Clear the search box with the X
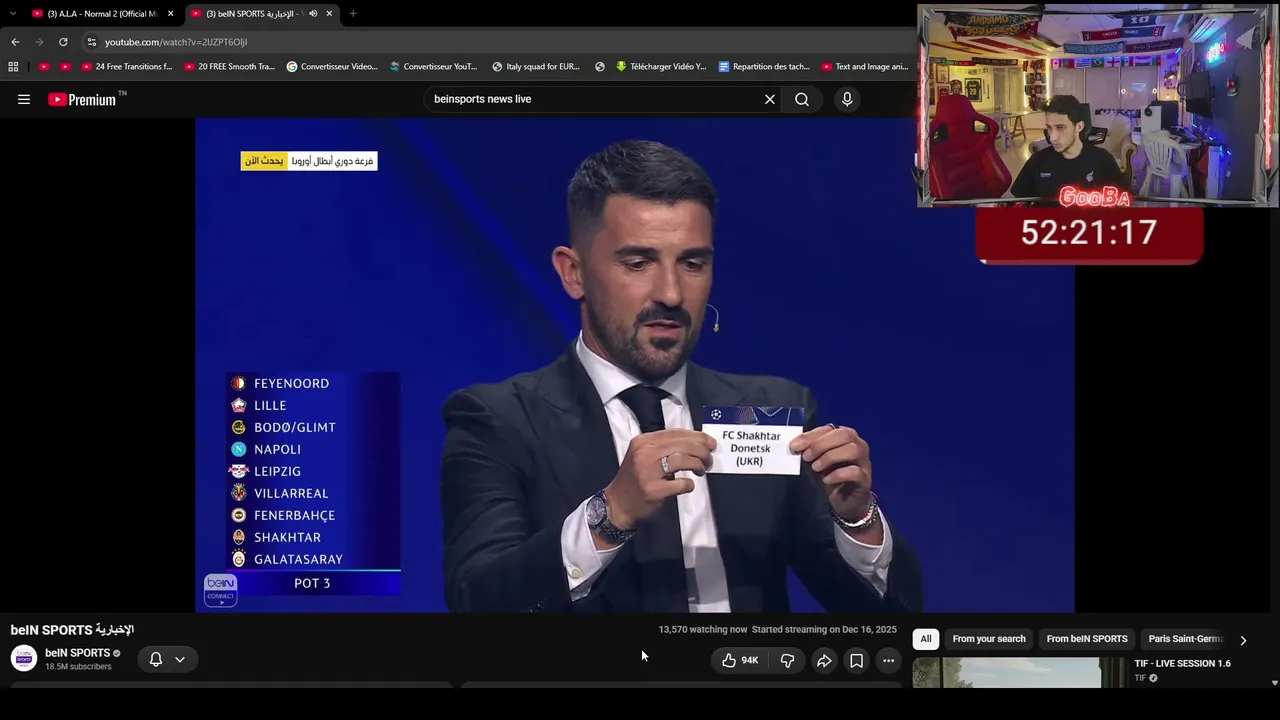The image size is (1280, 720). click(770, 99)
